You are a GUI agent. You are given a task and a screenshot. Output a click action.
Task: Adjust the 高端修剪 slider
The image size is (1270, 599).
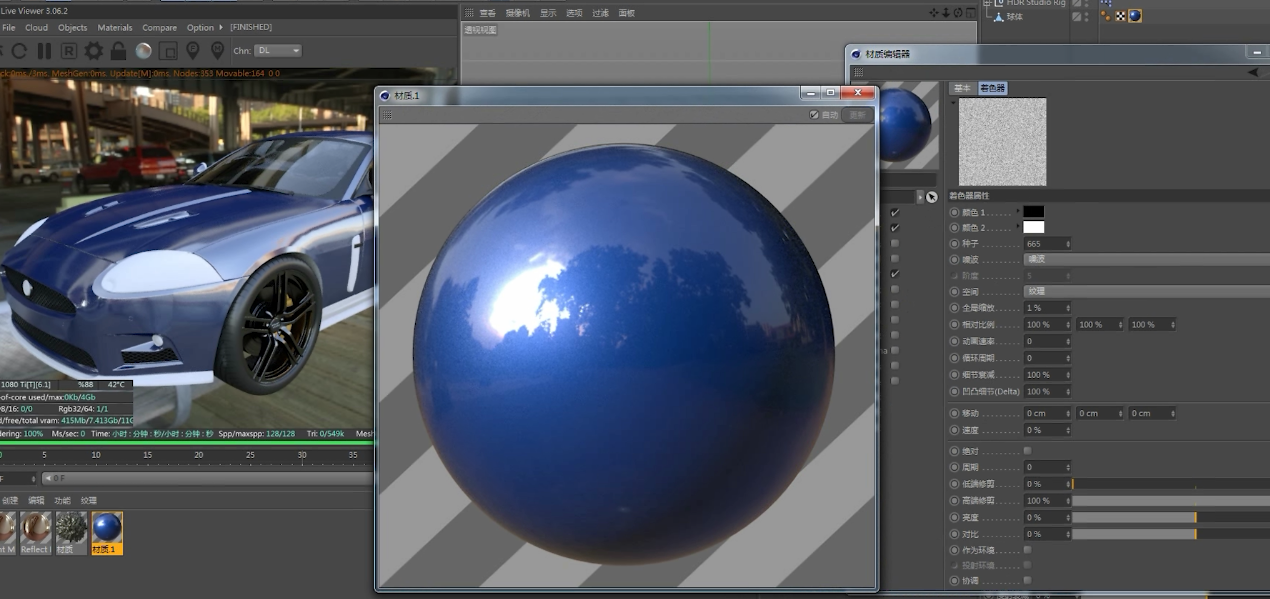tap(1171, 500)
